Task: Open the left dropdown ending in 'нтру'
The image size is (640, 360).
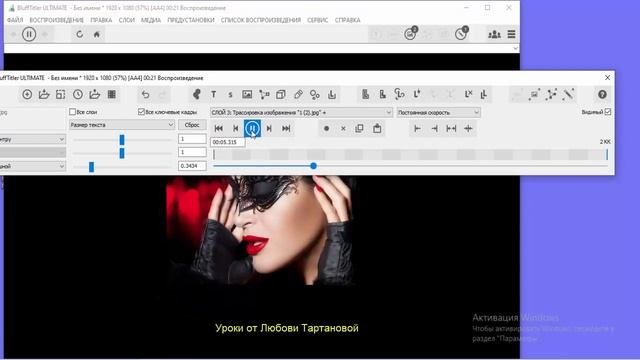Action: [32, 140]
